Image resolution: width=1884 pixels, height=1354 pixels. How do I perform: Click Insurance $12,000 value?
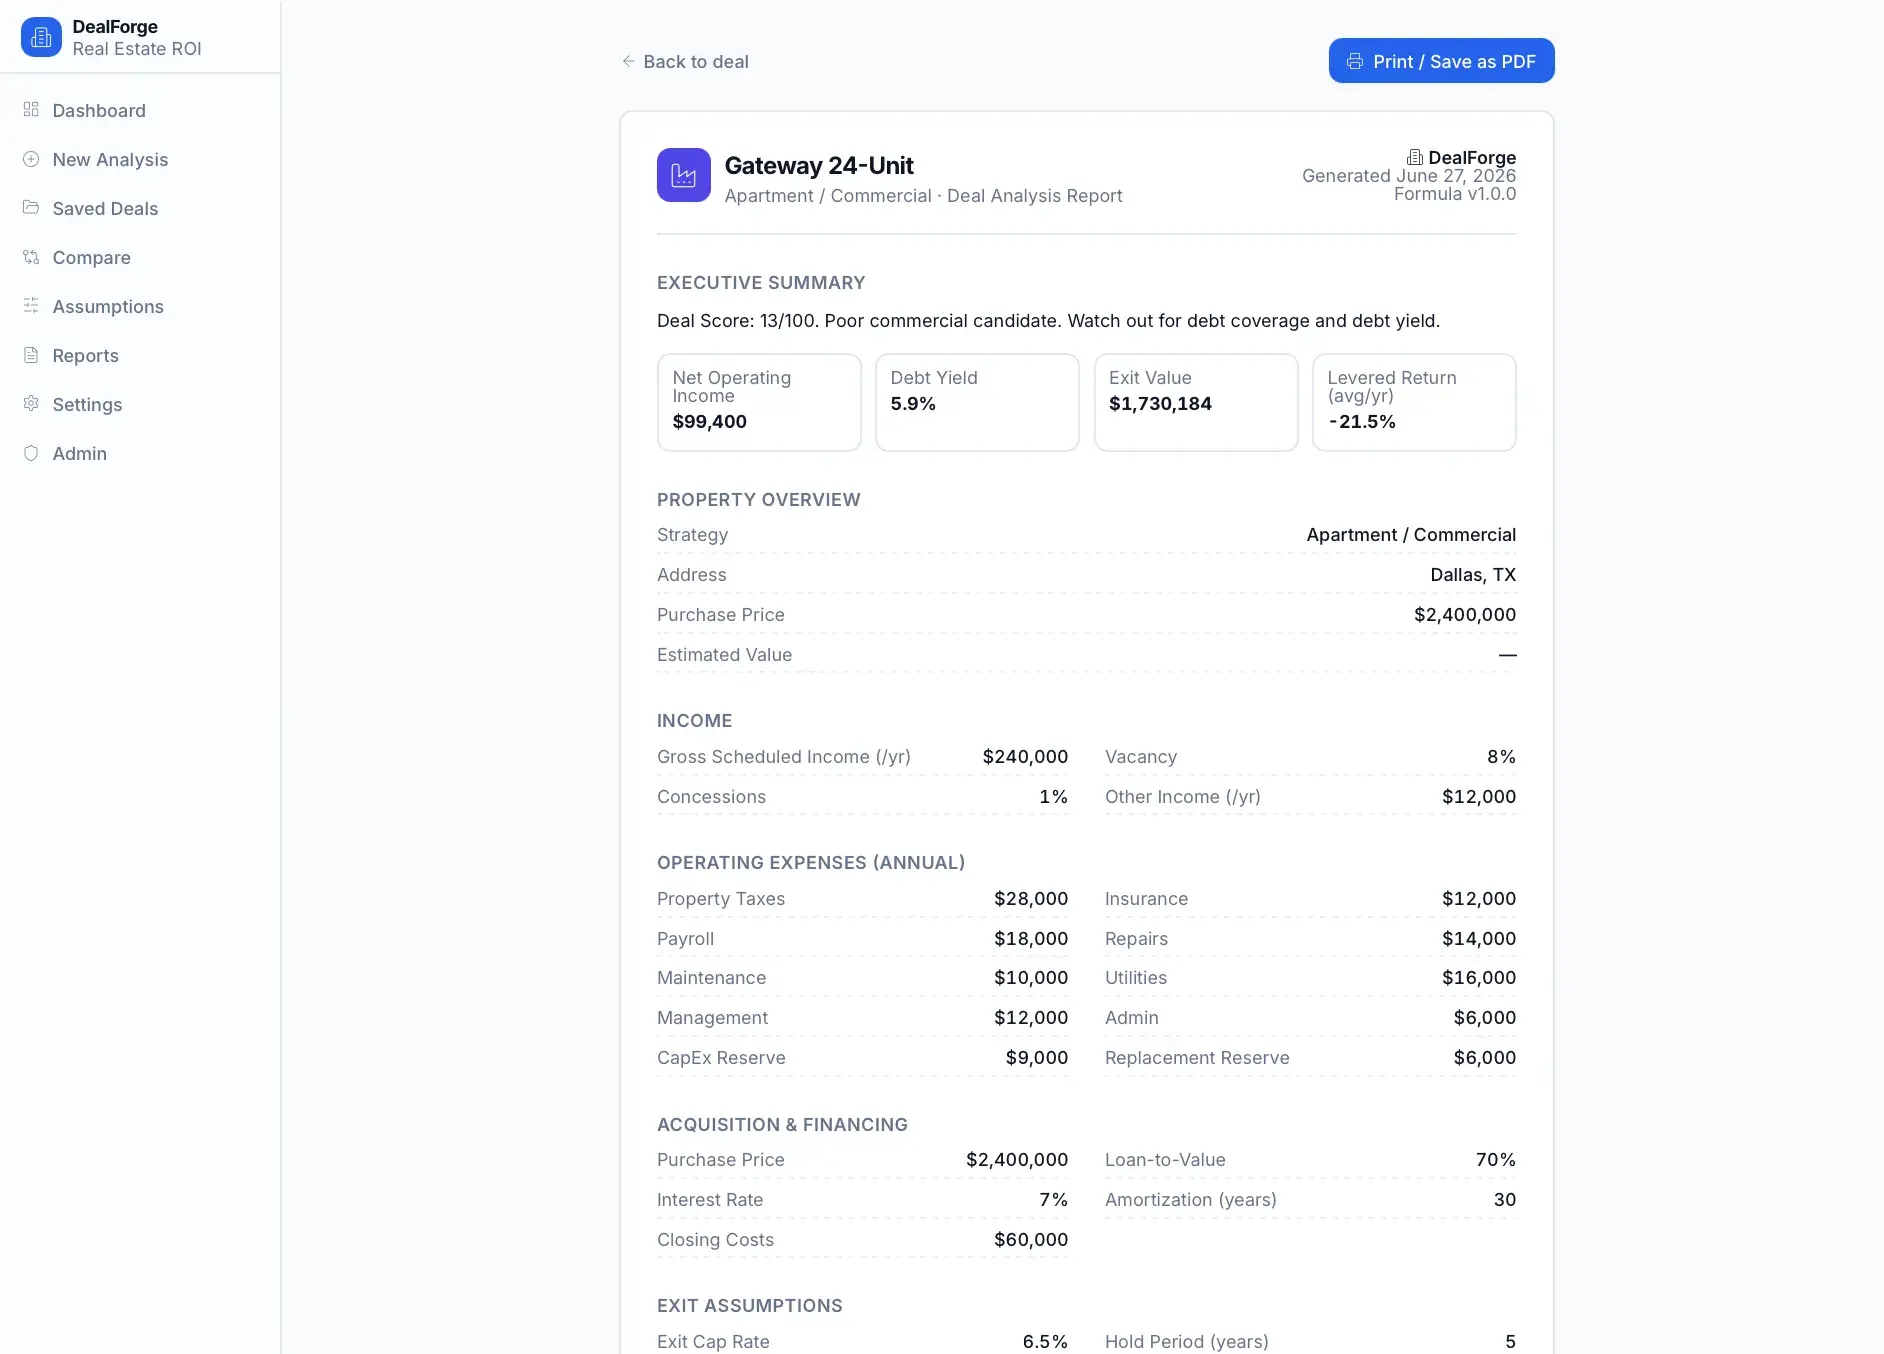point(1479,899)
